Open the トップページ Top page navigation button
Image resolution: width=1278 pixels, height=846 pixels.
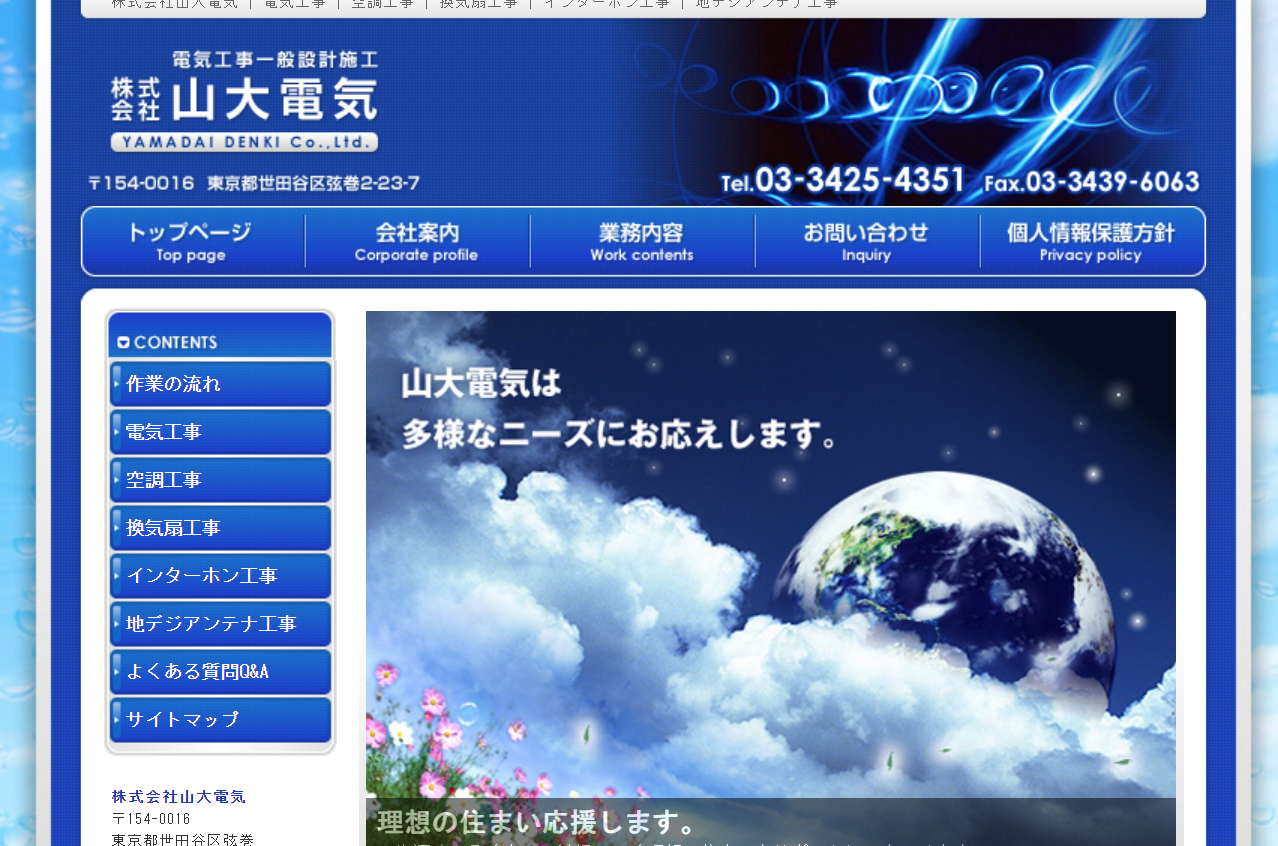[x=191, y=241]
